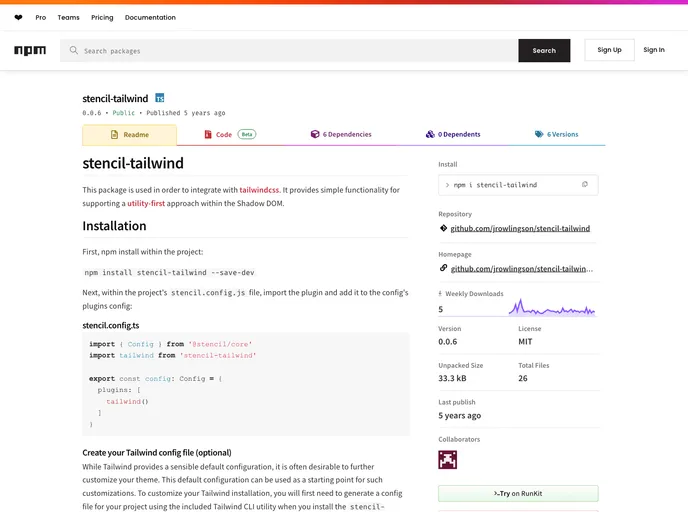Image resolution: width=688 pixels, height=512 pixels.
Task: Click the stencil.config.ts heading
Action: coord(111,325)
